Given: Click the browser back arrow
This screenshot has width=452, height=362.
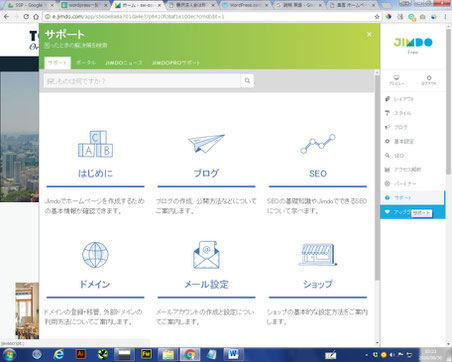Looking at the screenshot, I should [6, 16].
